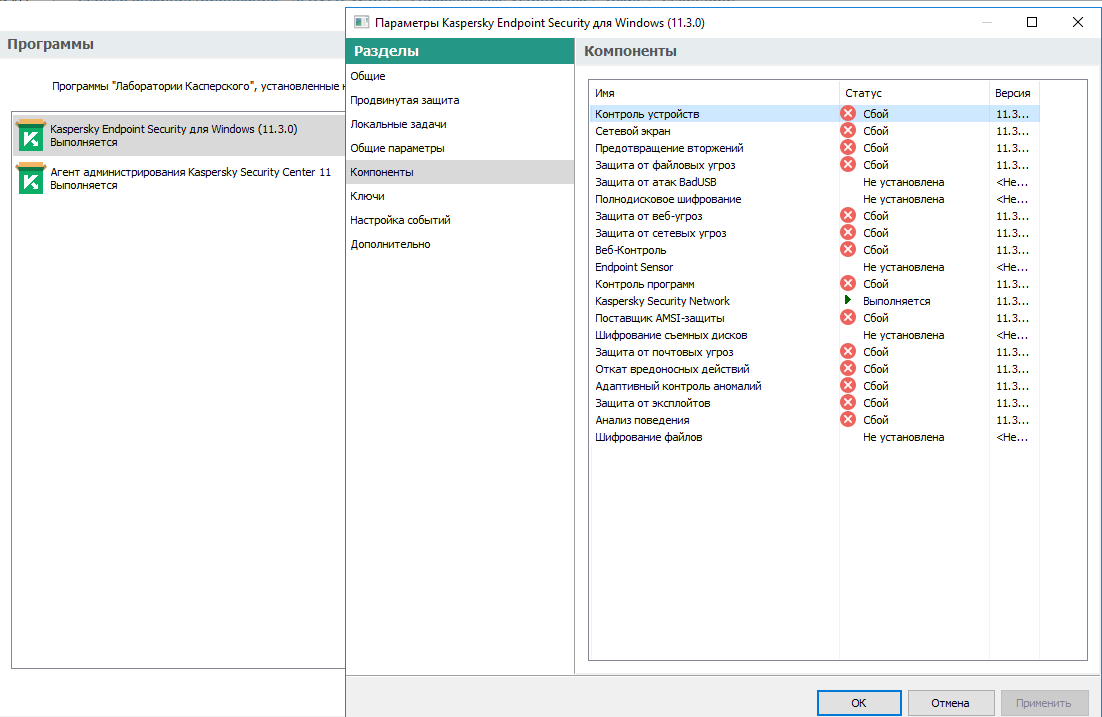
Task: Sort by the Имя column header
Action: 715,93
